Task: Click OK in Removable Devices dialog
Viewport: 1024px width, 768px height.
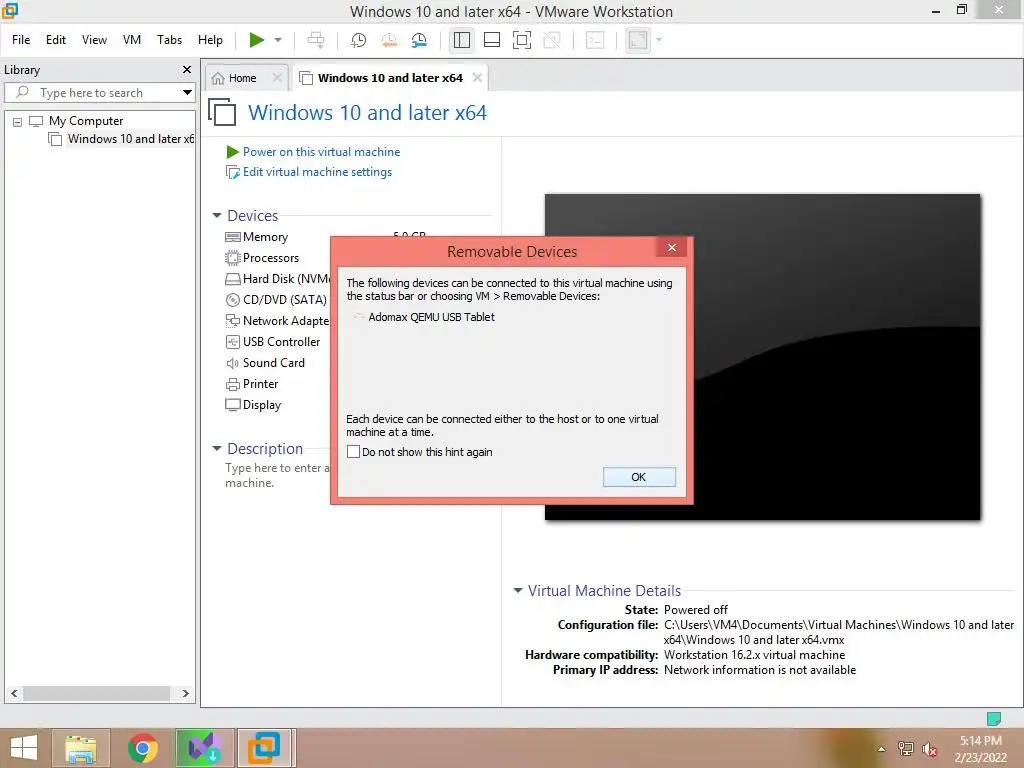Action: click(x=639, y=477)
